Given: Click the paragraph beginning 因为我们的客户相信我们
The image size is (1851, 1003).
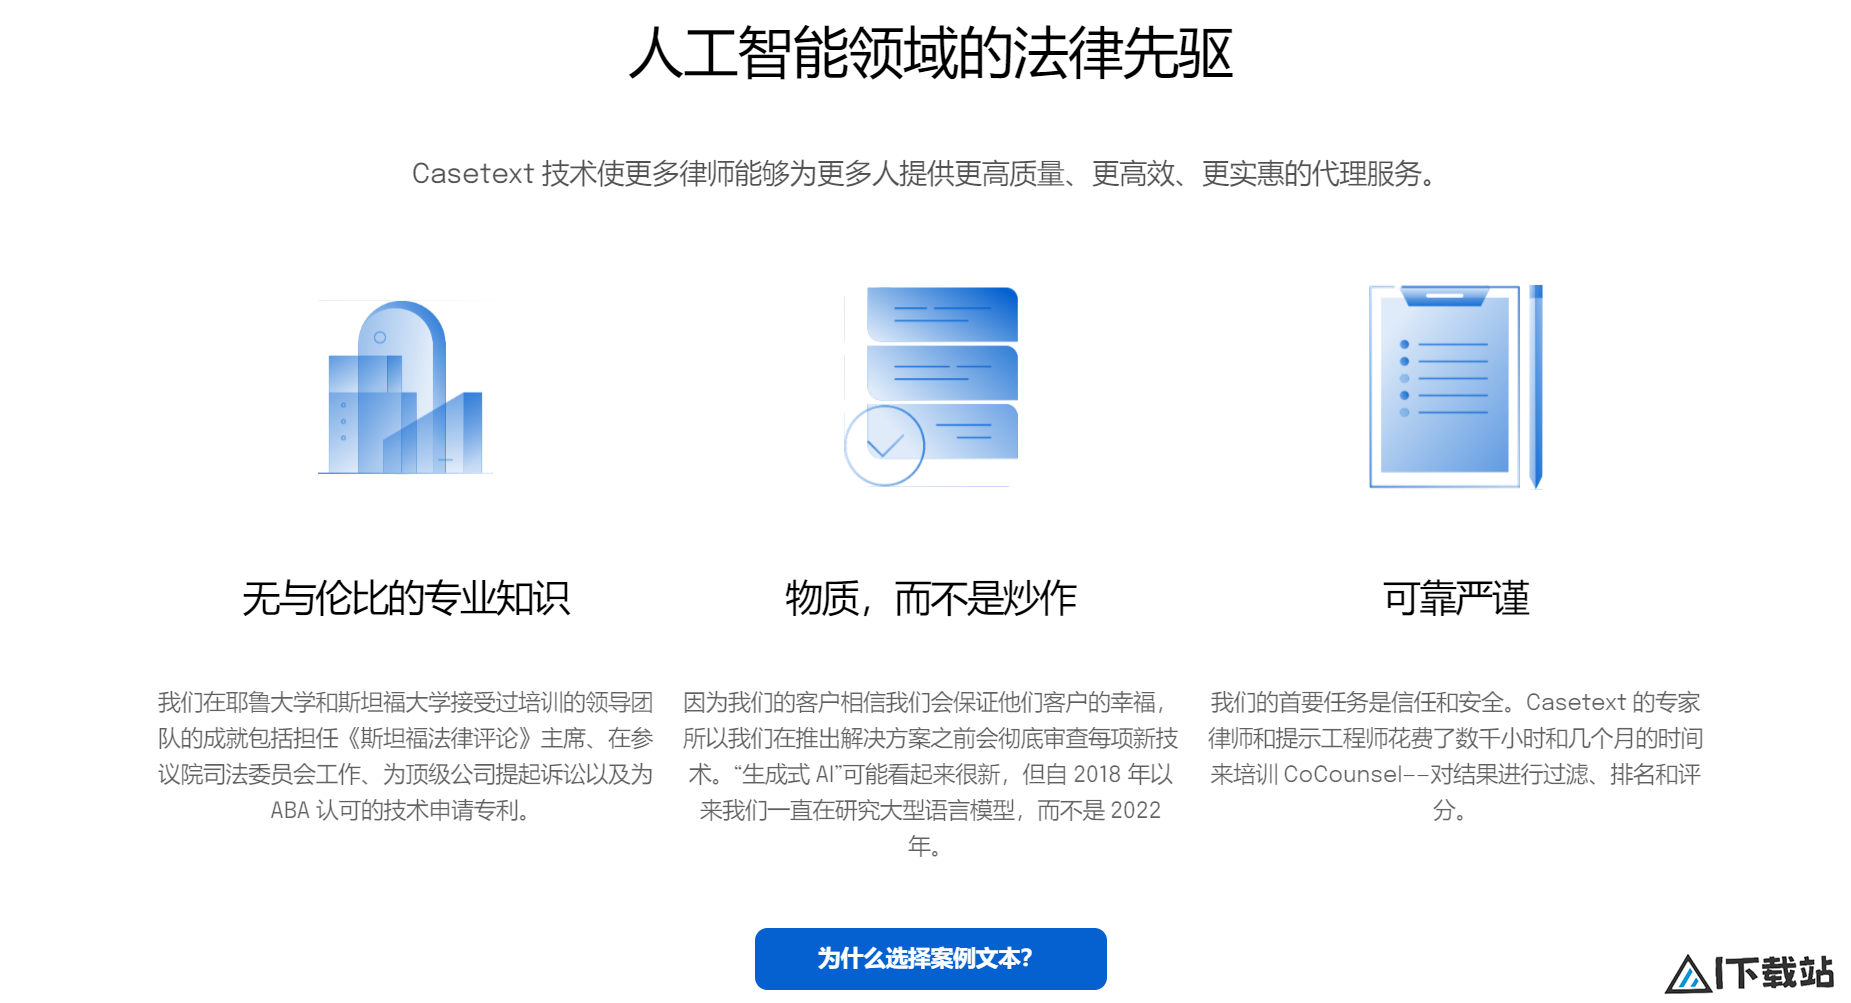Looking at the screenshot, I should pos(930,774).
